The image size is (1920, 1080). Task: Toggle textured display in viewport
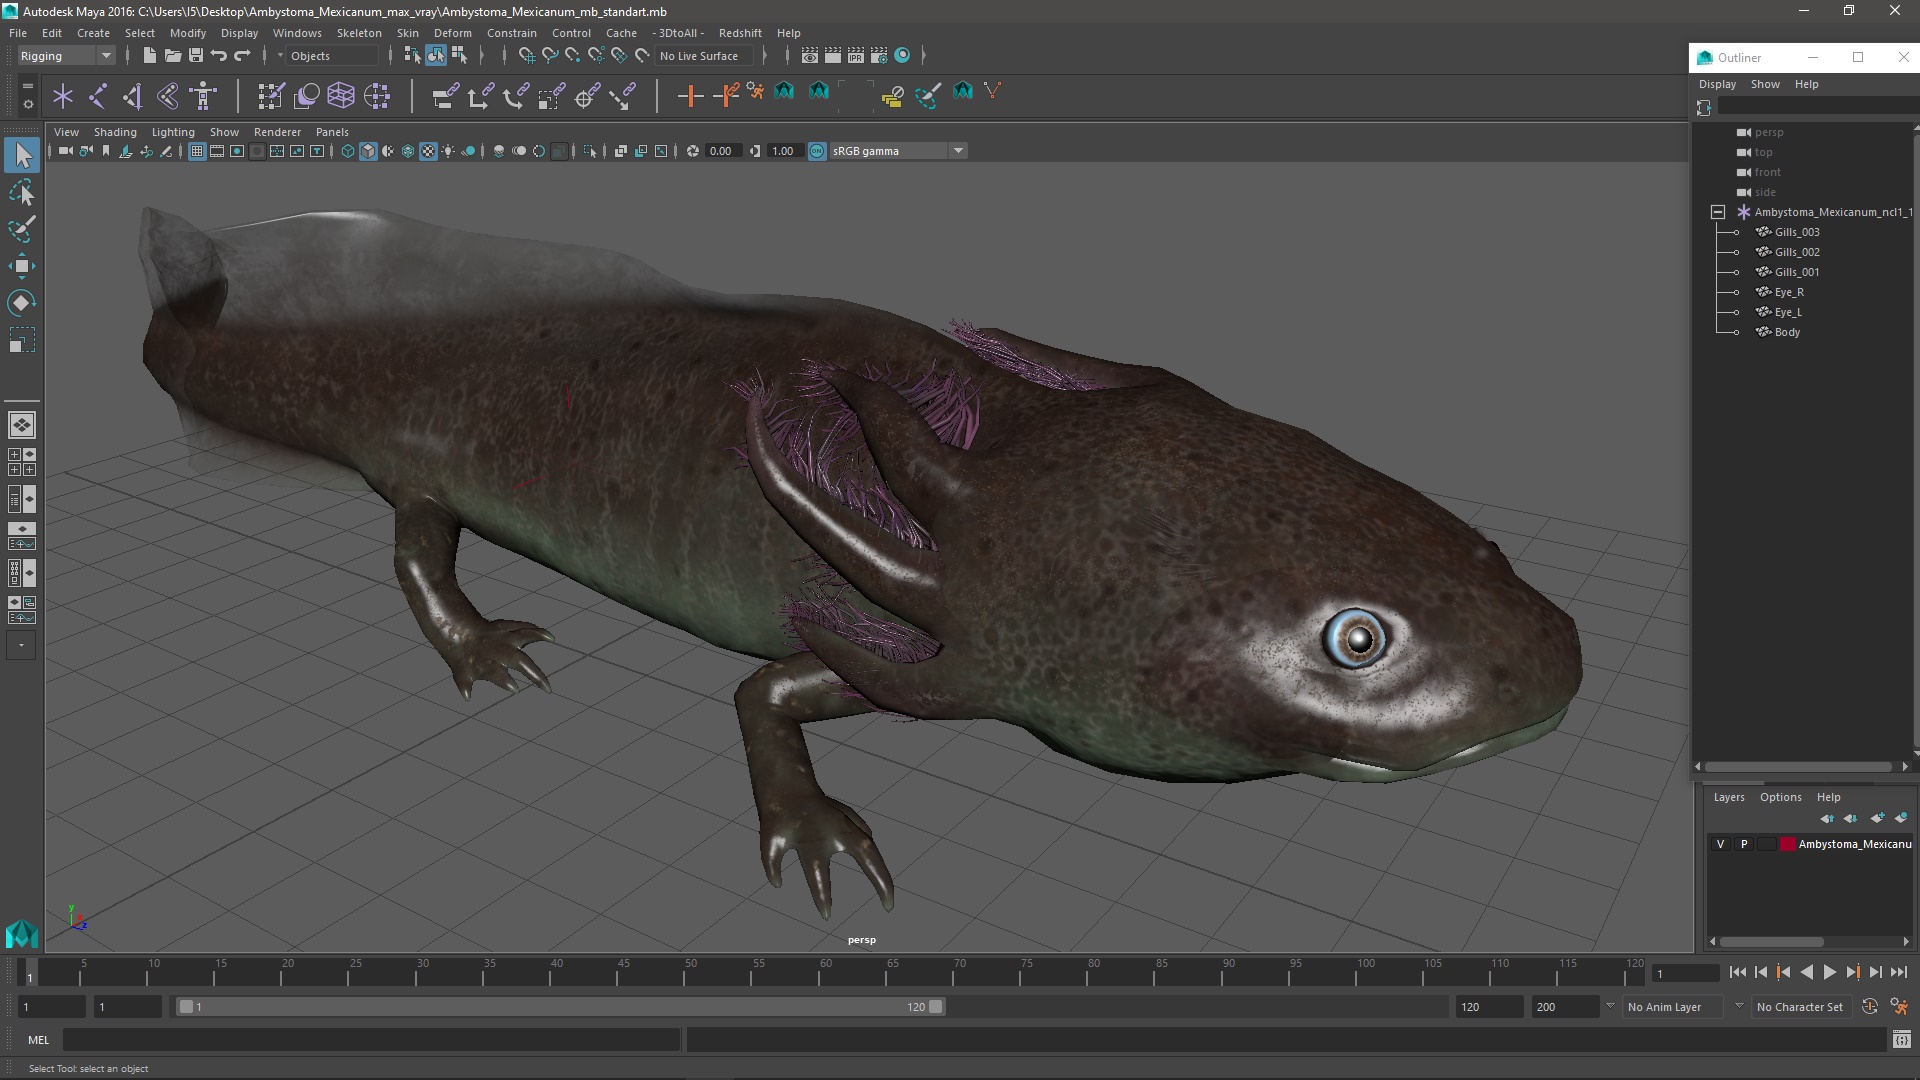(x=428, y=151)
